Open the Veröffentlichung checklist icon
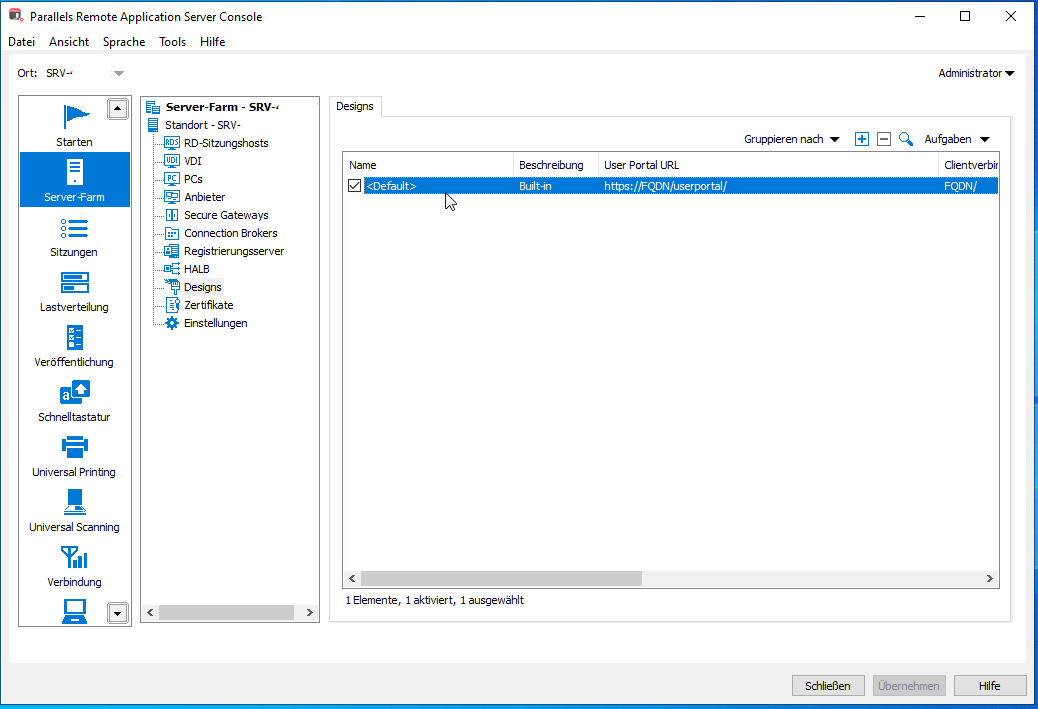This screenshot has width=1038, height=709. (x=75, y=338)
